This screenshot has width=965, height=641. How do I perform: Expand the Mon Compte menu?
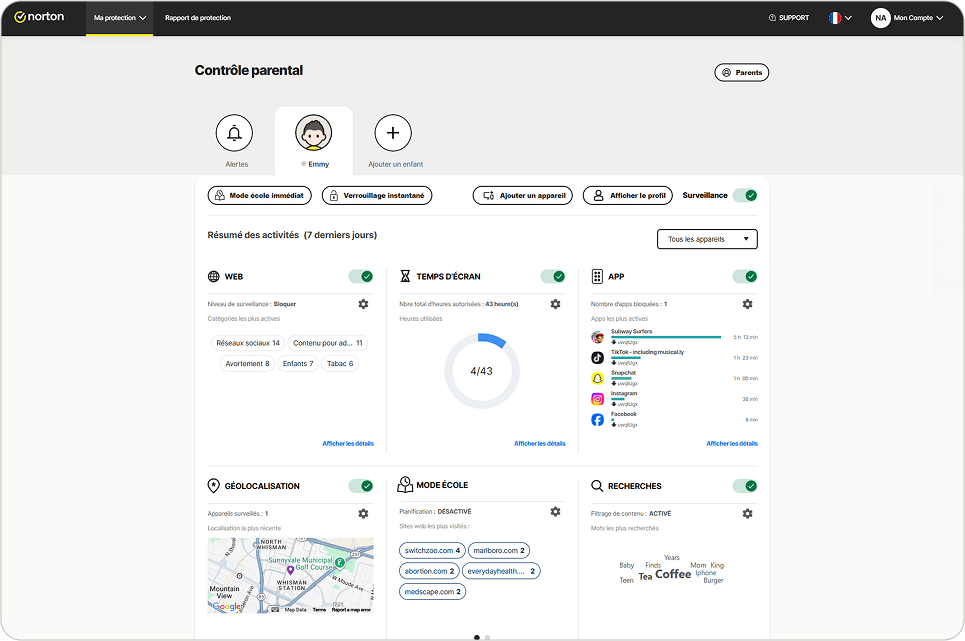pos(907,18)
